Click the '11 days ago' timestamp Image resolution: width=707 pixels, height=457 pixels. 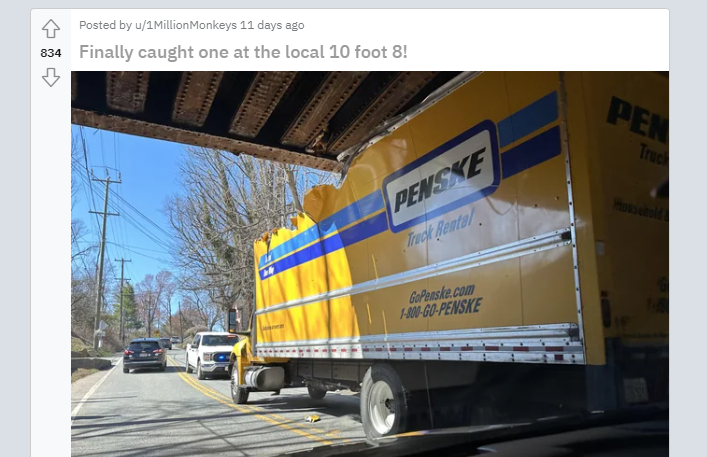[272, 25]
